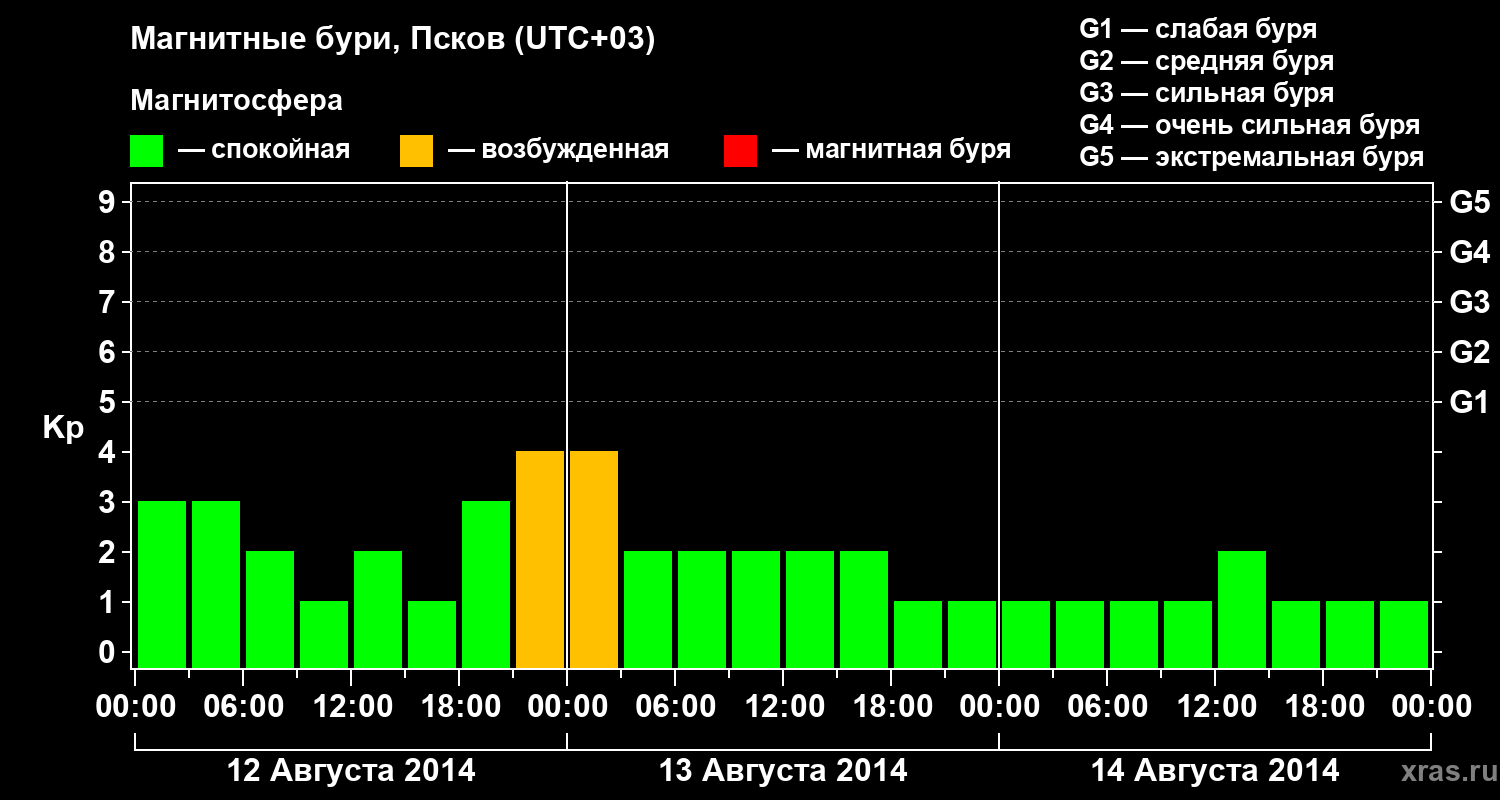
Task: Click the right-axis label 'G5'
Action: (1469, 202)
